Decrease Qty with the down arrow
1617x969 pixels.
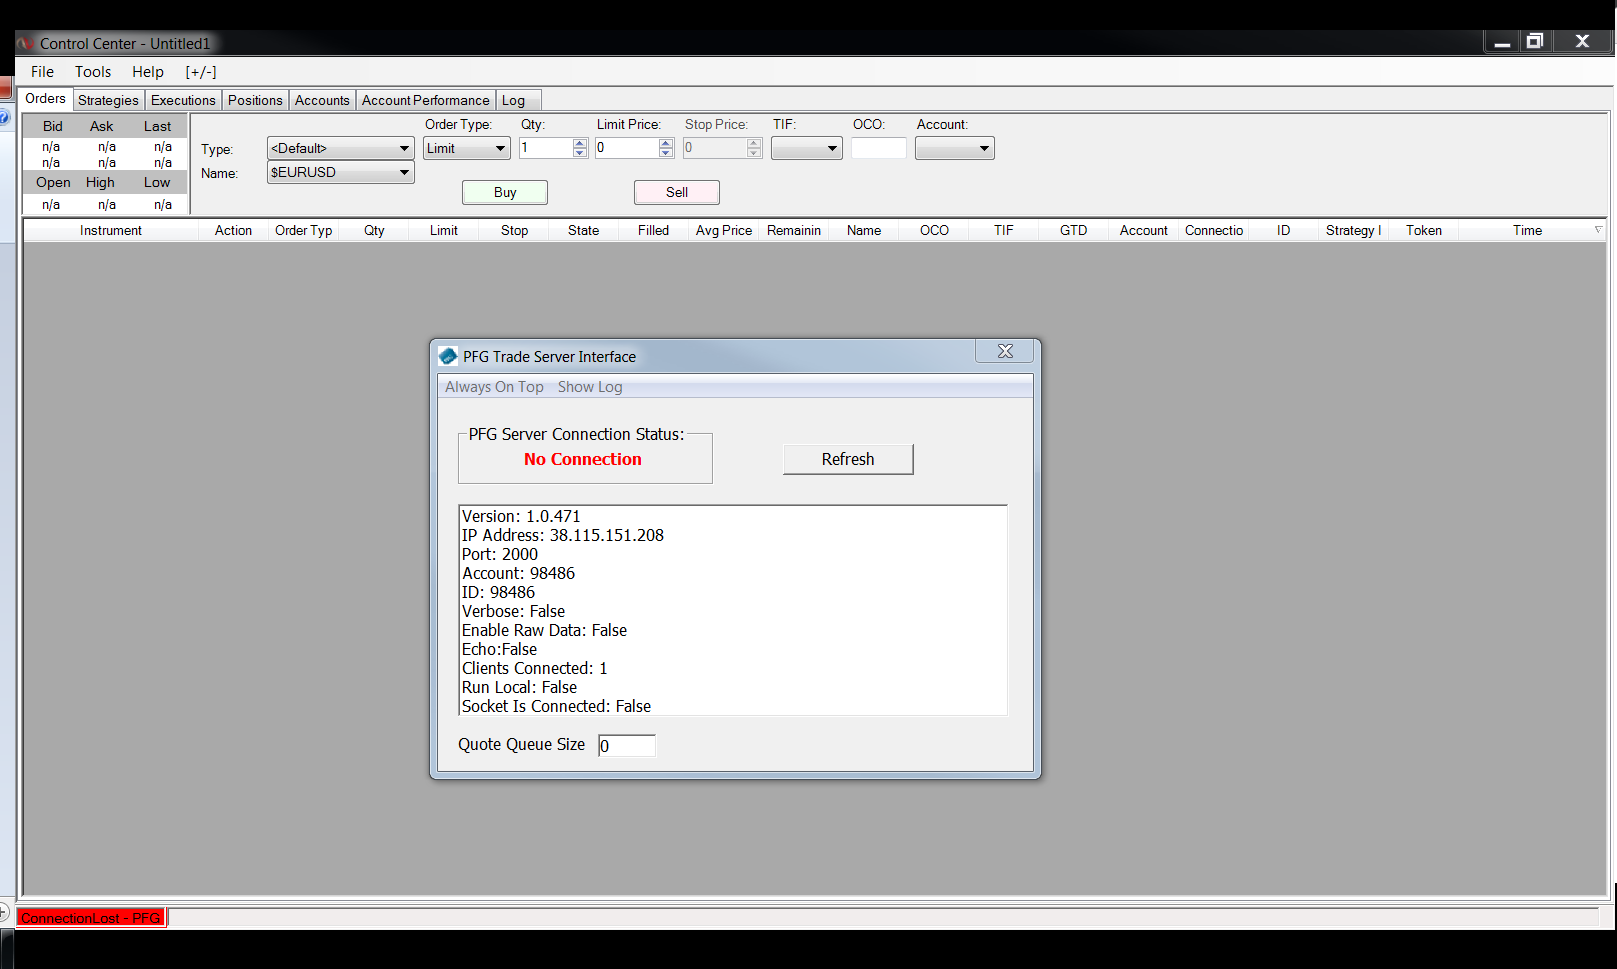tap(580, 153)
